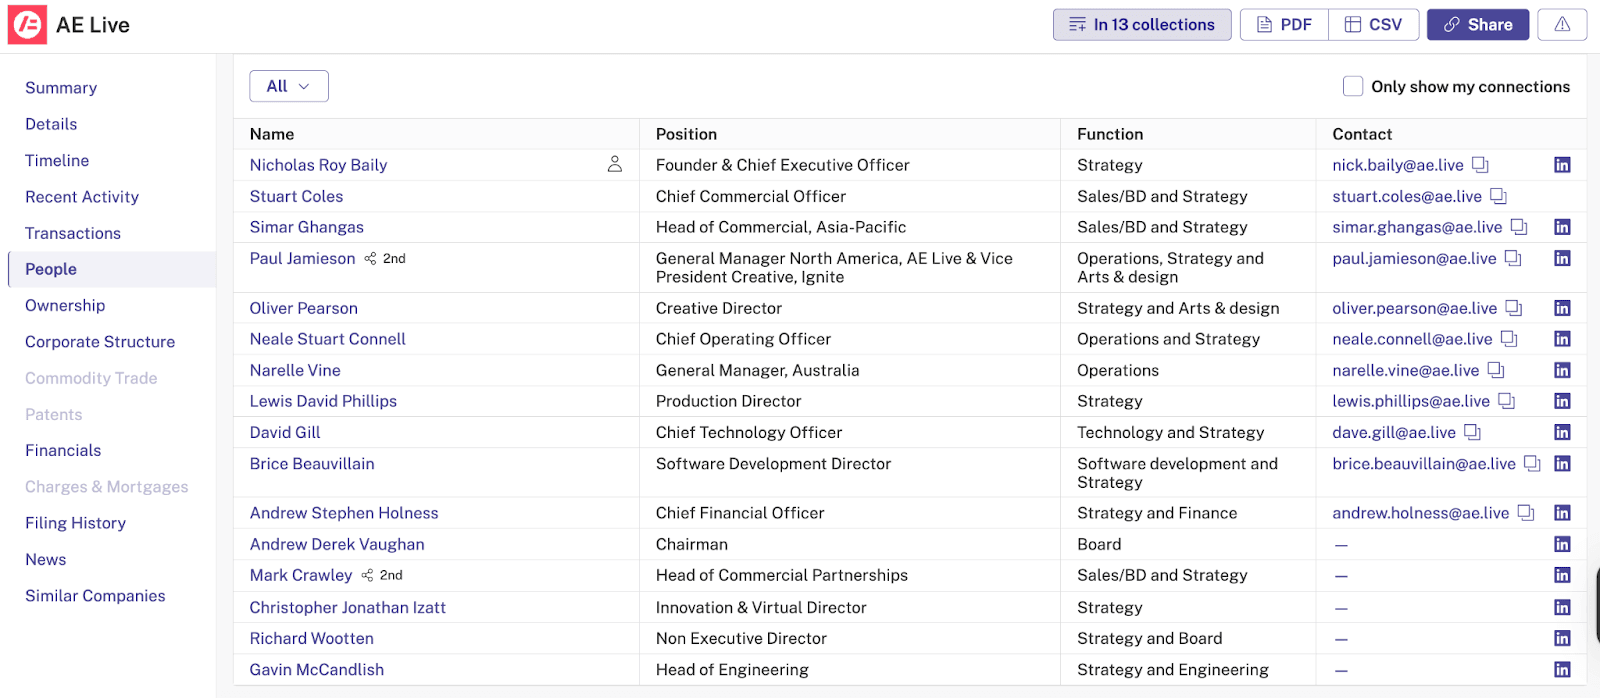This screenshot has width=1600, height=698.
Task: Open Similar Companies section
Action: click(x=95, y=596)
